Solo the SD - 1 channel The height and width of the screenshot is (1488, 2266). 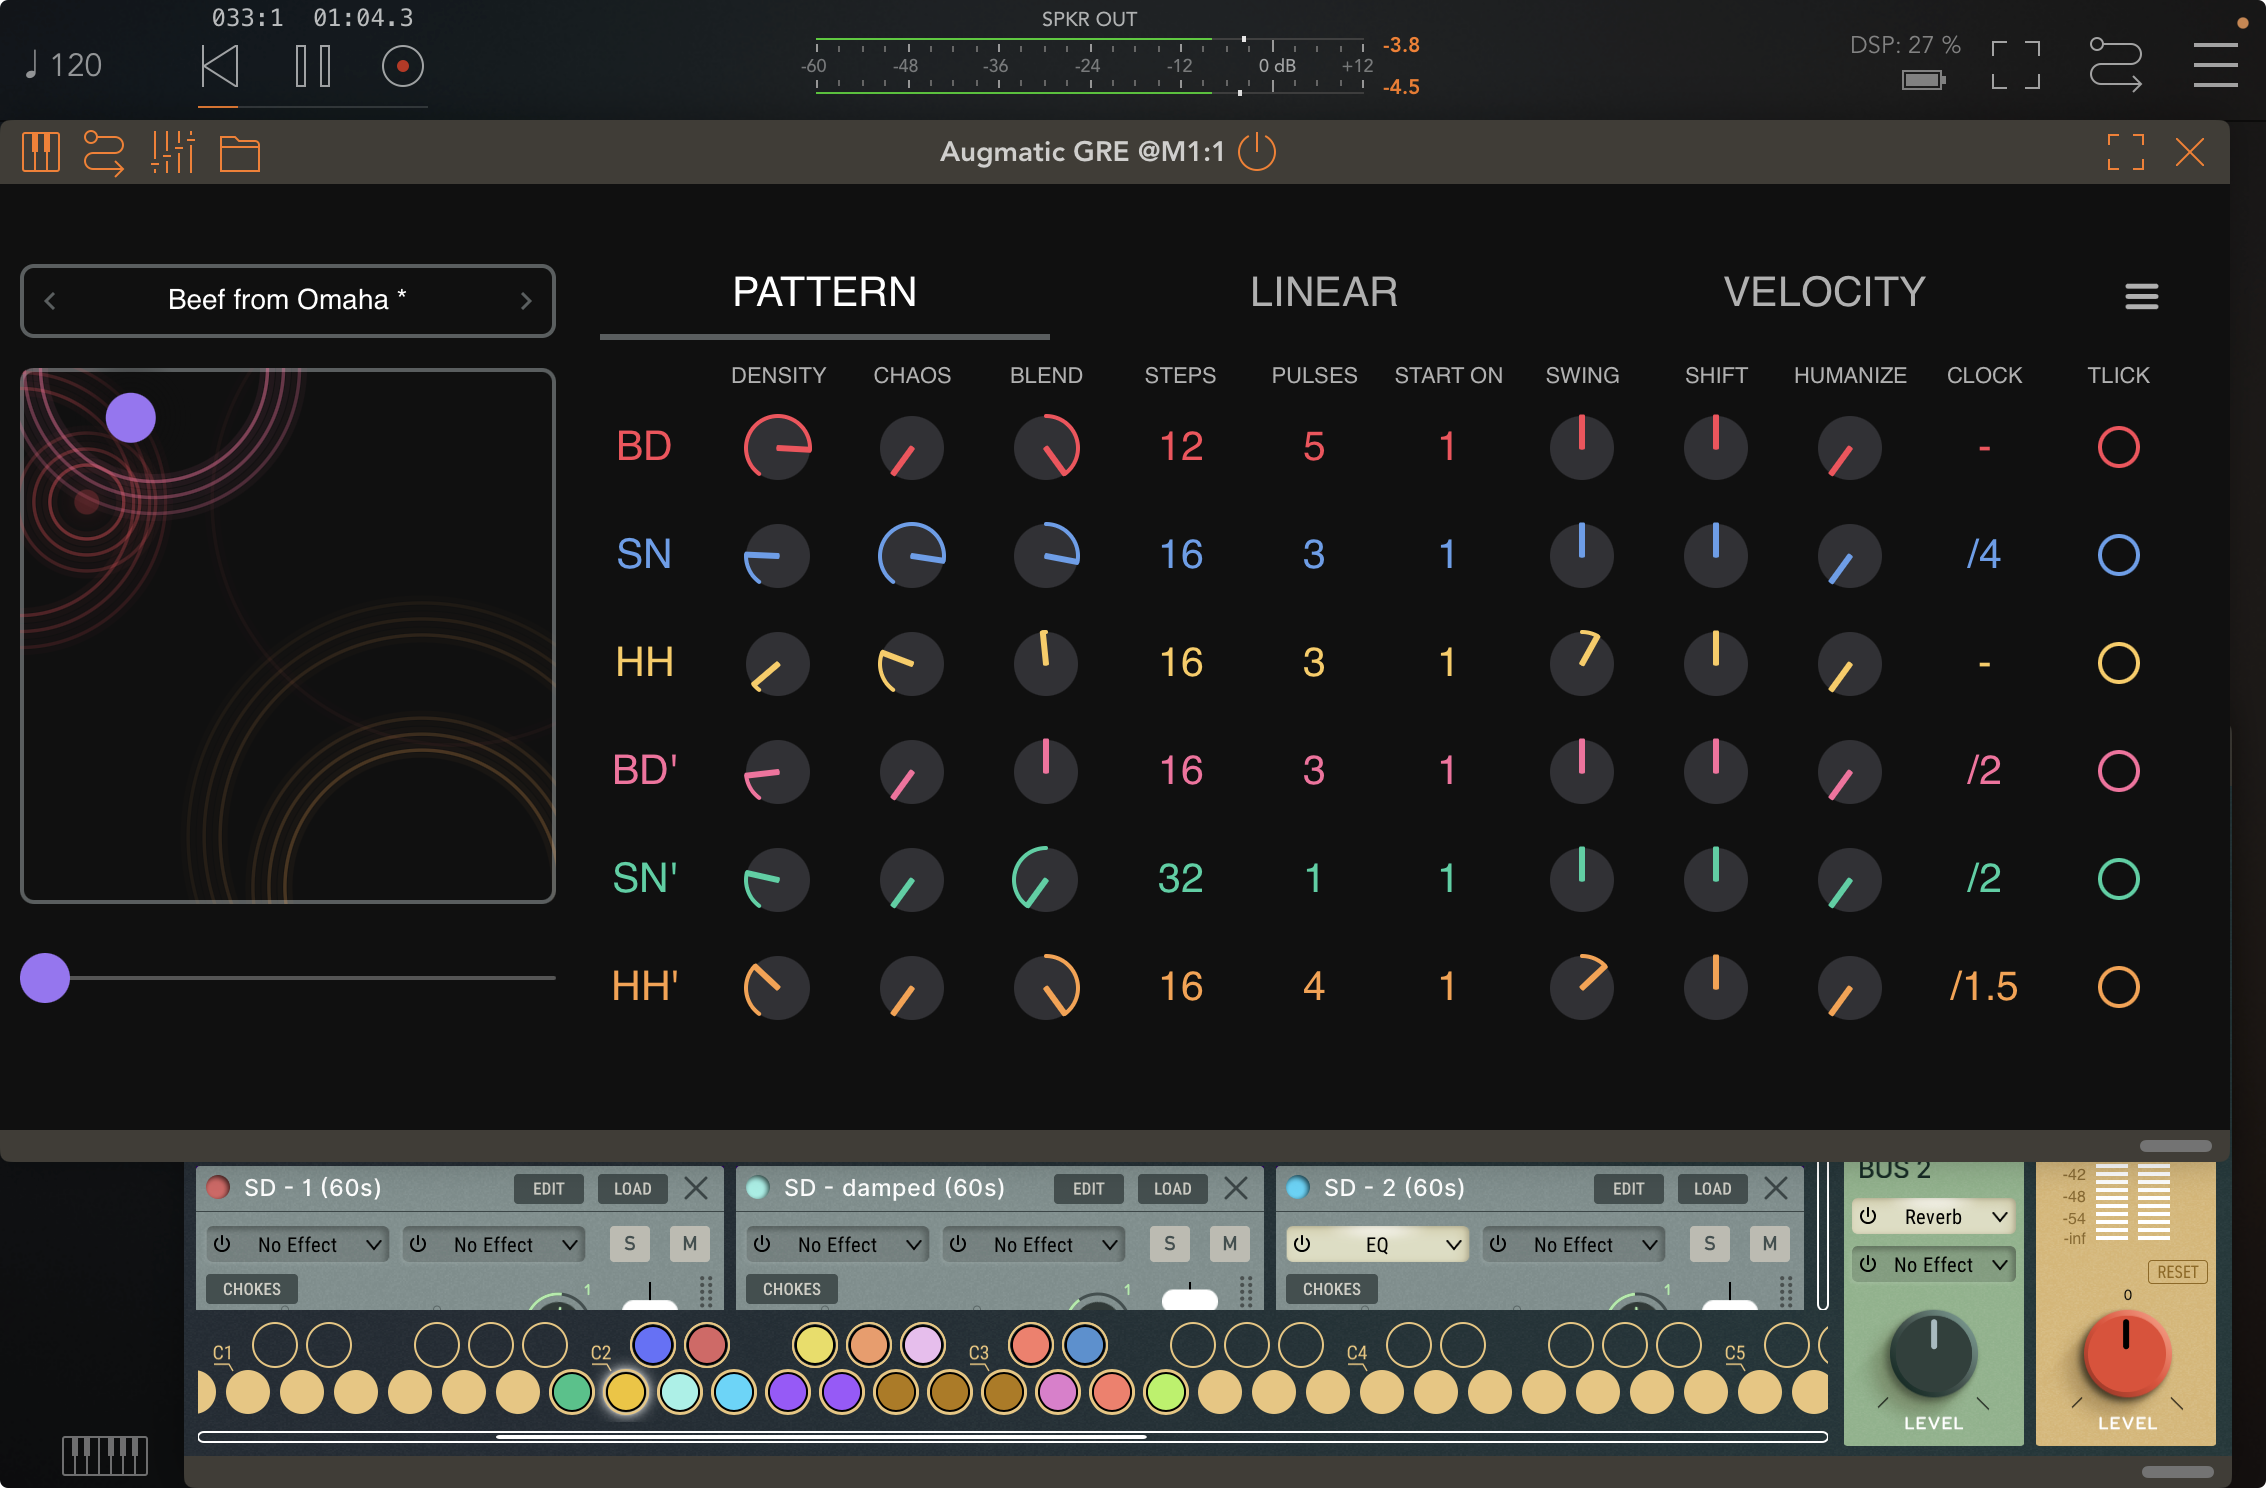coord(629,1244)
